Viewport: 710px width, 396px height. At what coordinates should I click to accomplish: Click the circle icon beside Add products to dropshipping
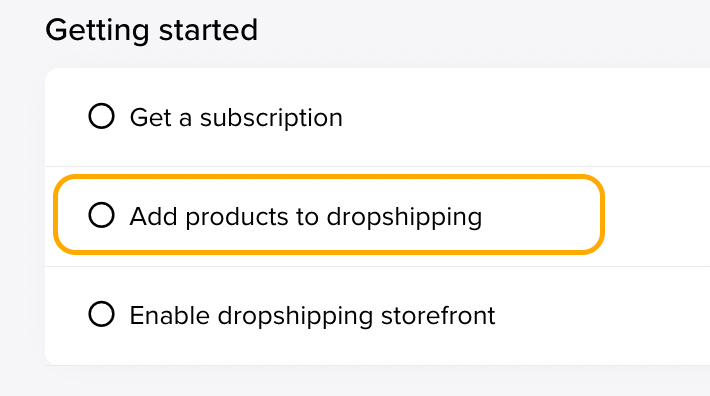point(101,215)
